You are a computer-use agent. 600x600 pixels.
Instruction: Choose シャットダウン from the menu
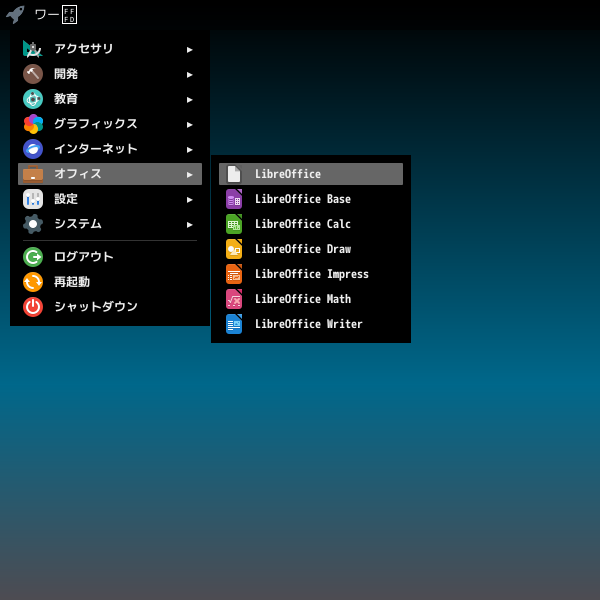(110, 307)
